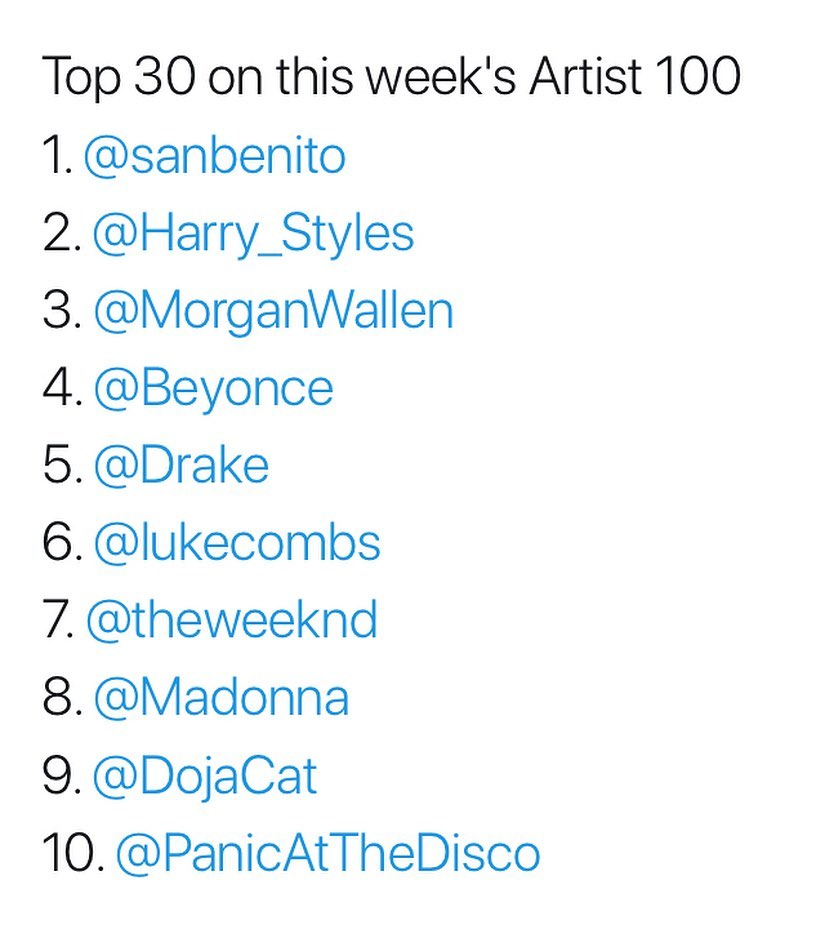This screenshot has width=825, height=938.
Task: Click the rank number 10 before @PanicAtTheDisco
Action: [70, 853]
